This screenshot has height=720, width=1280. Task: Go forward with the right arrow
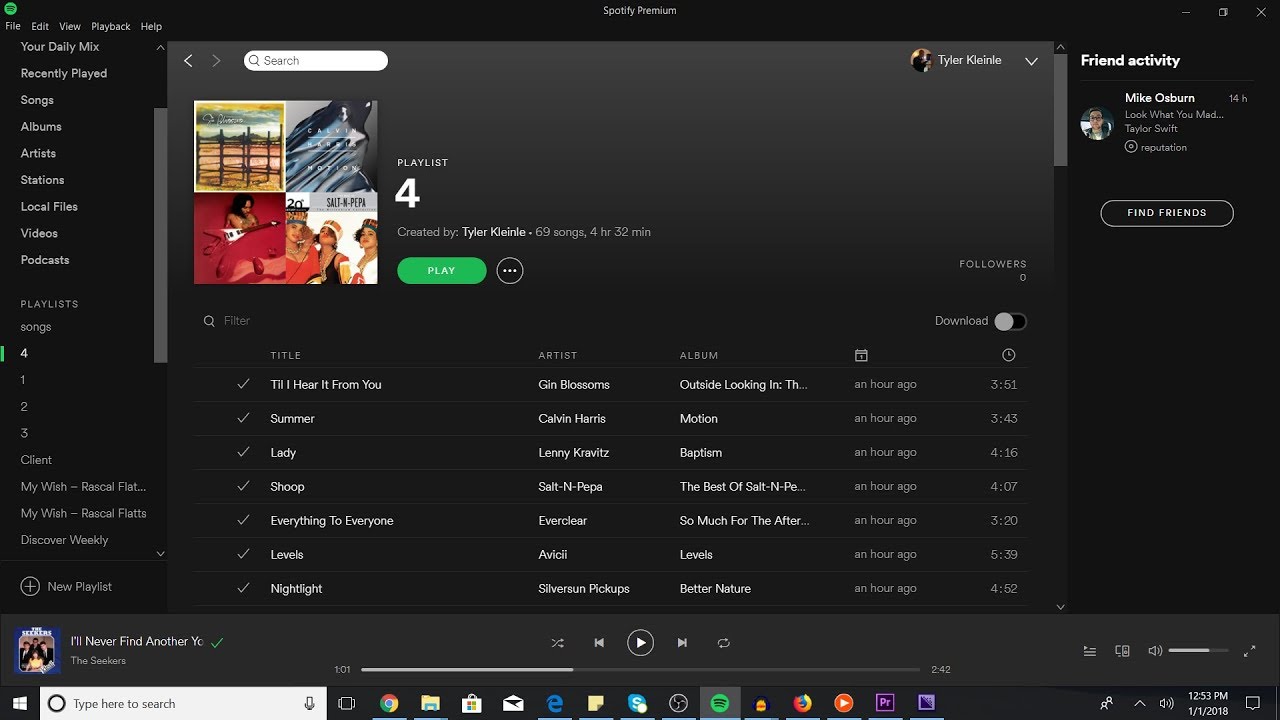click(216, 61)
